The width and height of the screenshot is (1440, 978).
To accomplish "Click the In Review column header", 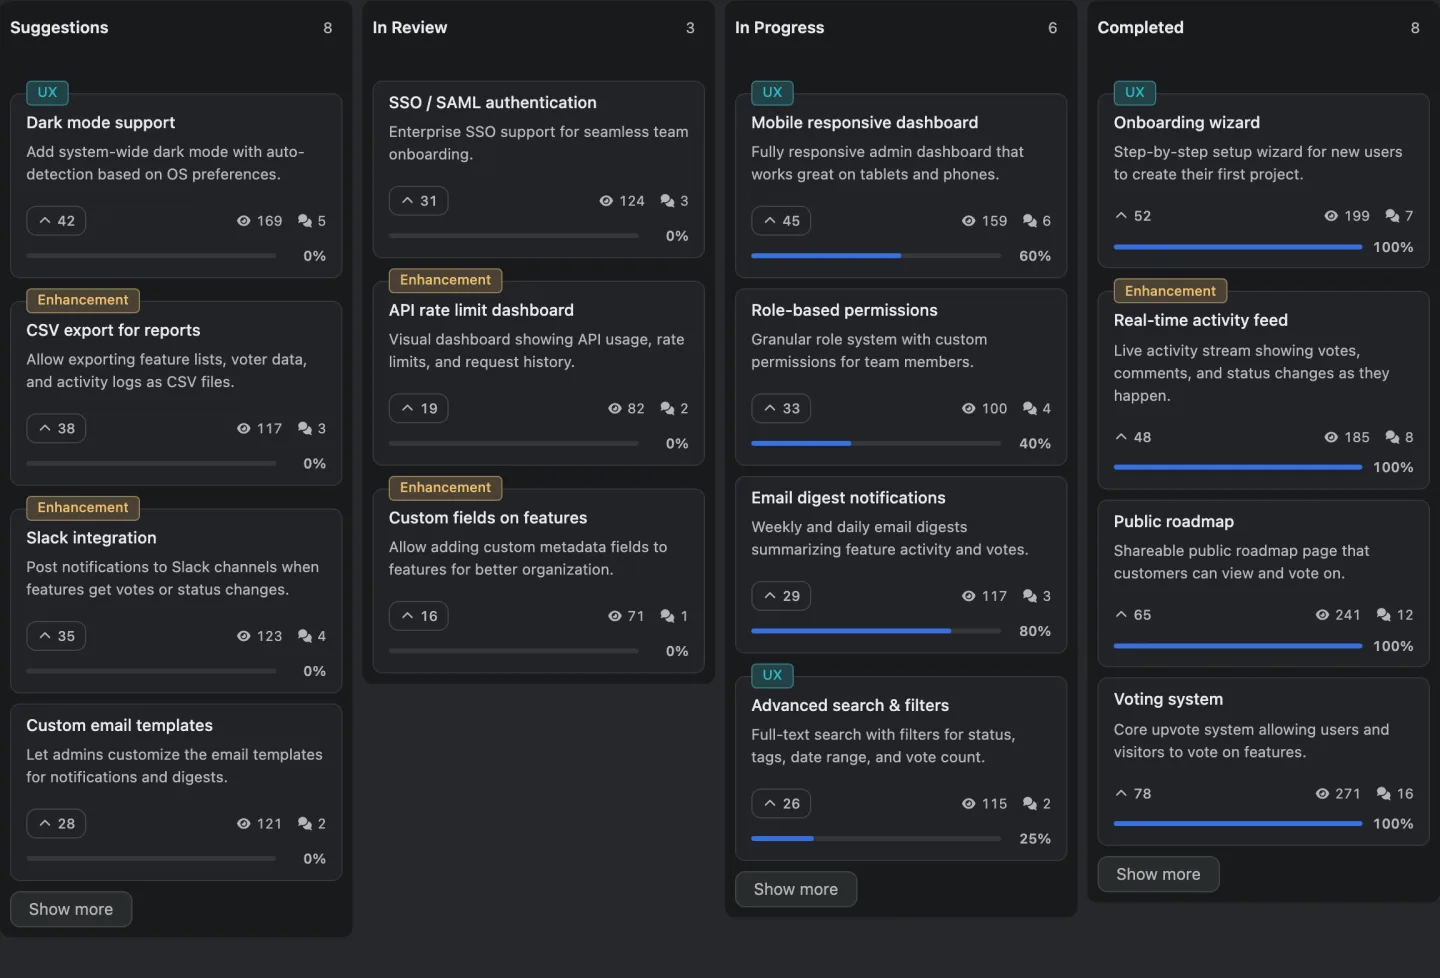I will tap(410, 28).
